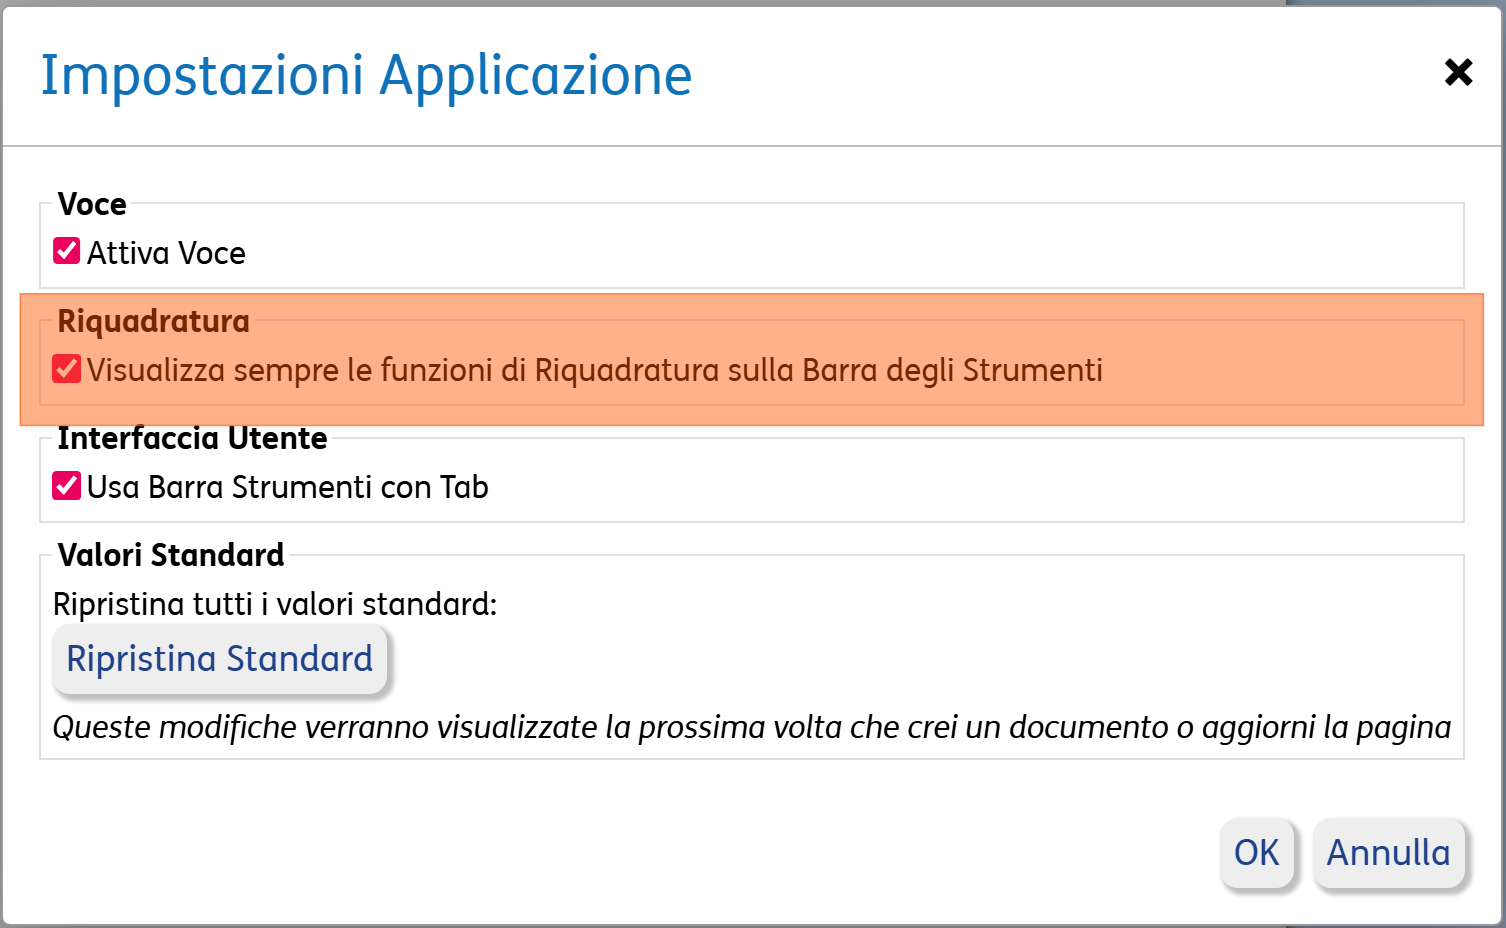Select the 'Valori Standard' group heading
The image size is (1506, 928).
tap(171, 555)
